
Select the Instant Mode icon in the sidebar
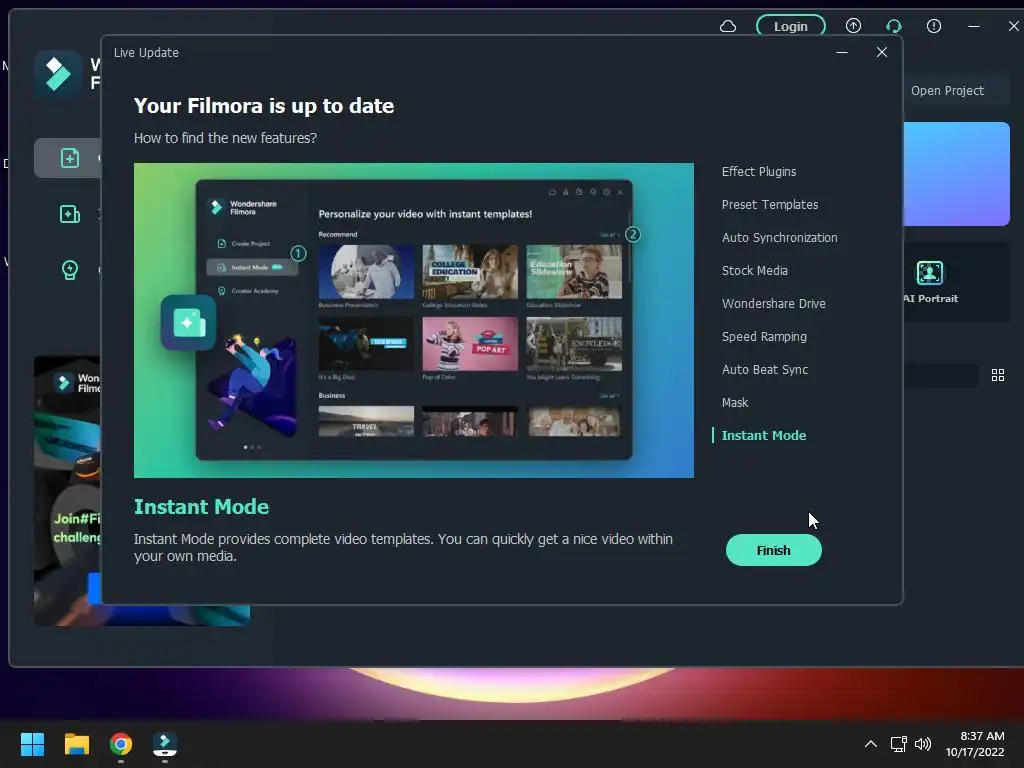[70, 214]
